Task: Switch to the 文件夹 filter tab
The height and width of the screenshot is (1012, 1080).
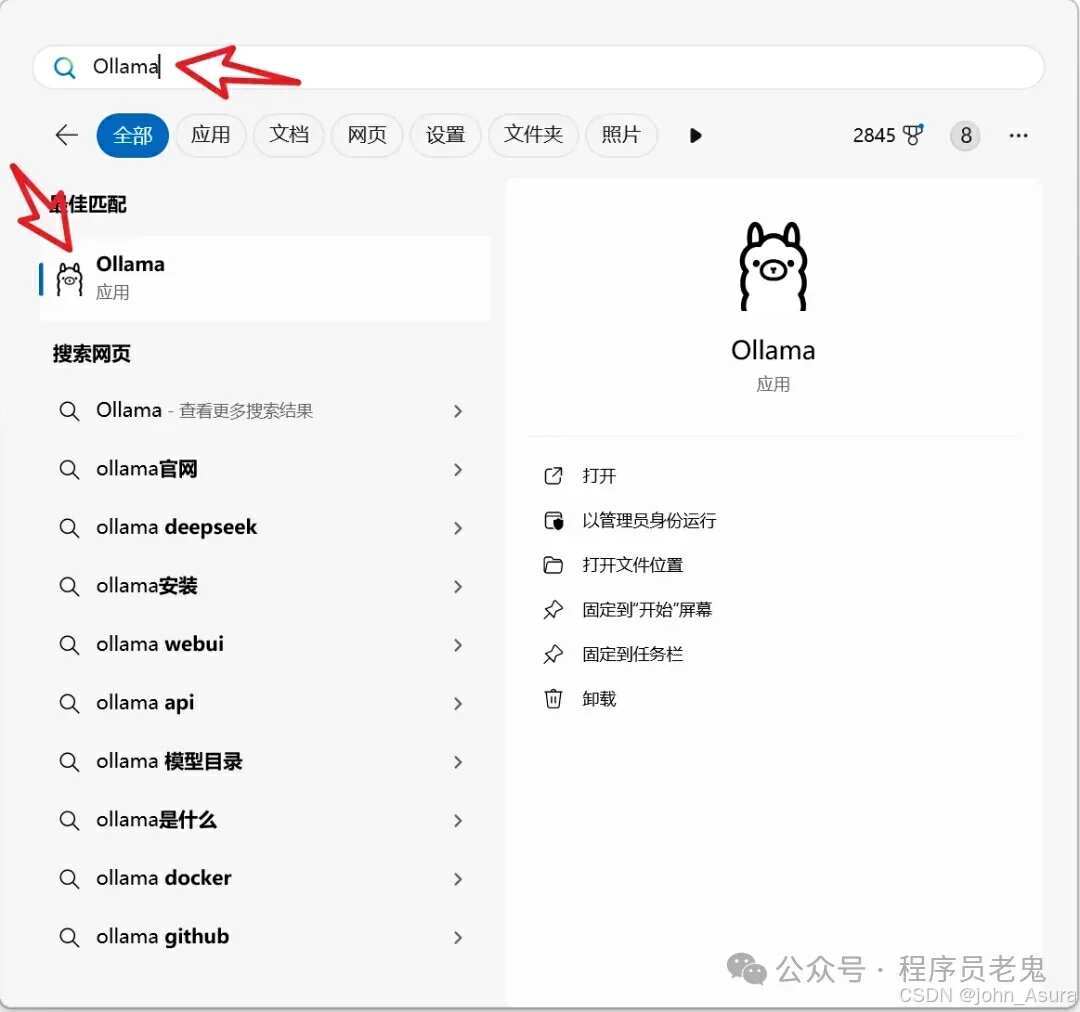Action: 533,135
